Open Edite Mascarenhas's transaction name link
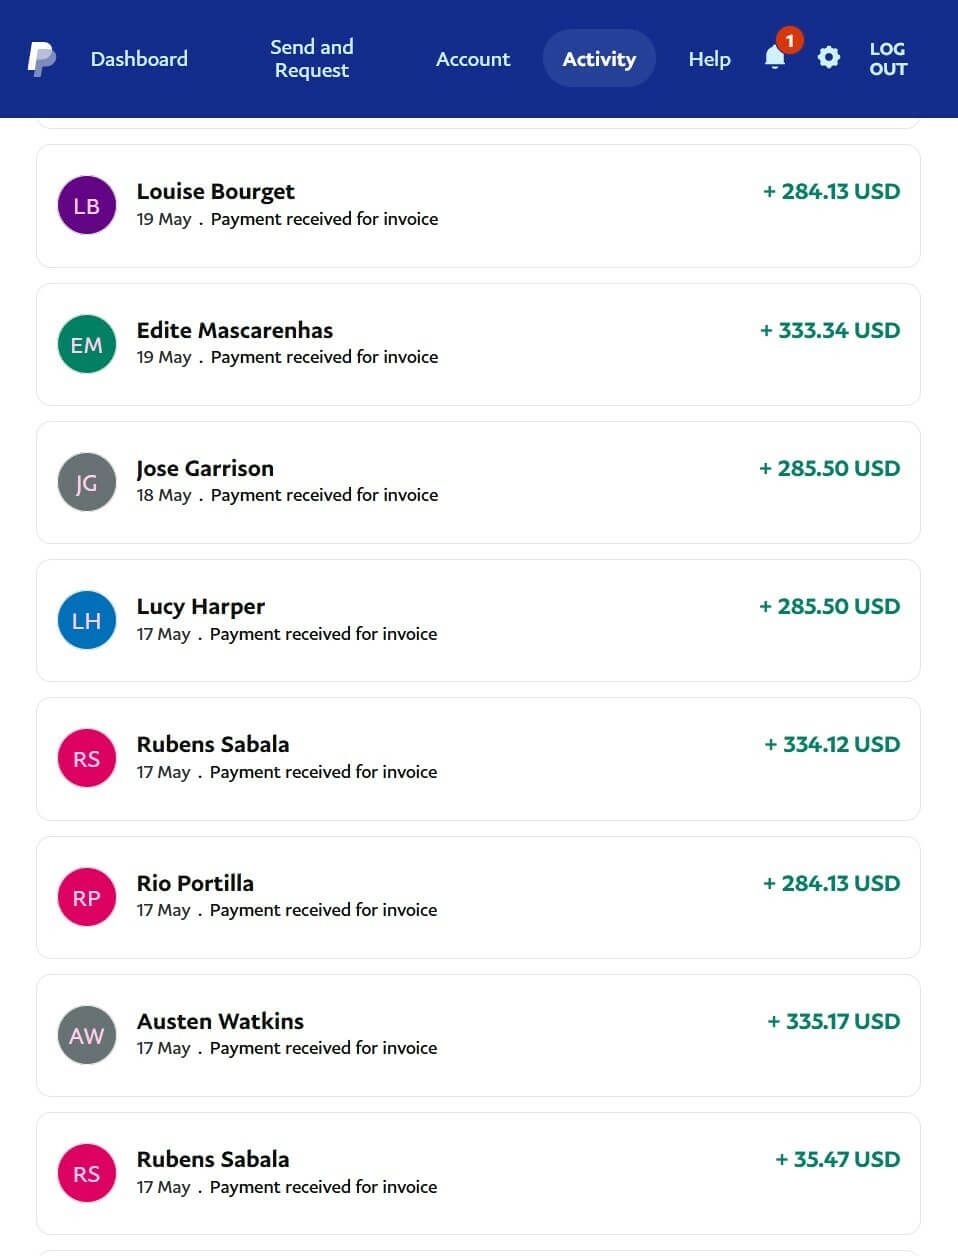The height and width of the screenshot is (1256, 958). 235,330
